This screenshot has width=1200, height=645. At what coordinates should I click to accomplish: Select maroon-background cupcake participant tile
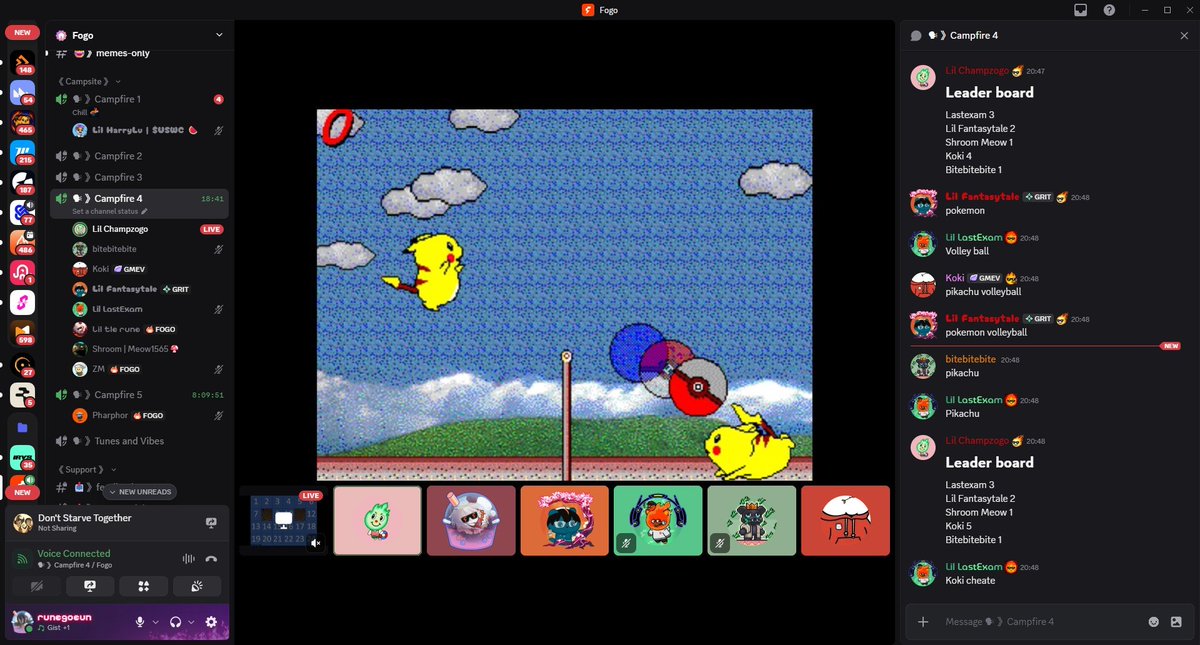click(471, 520)
